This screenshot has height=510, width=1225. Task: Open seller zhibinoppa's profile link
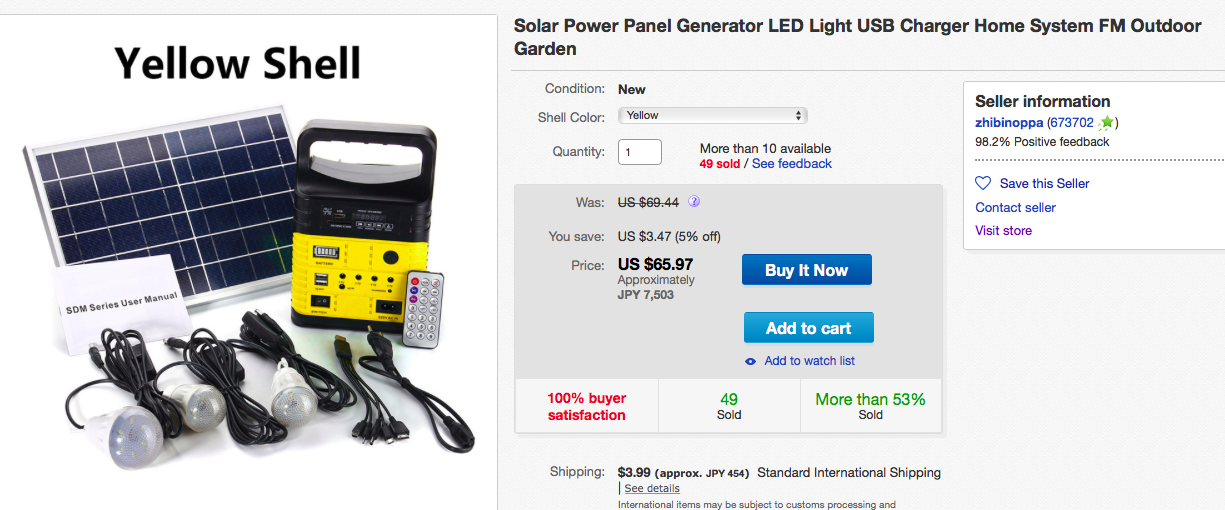1009,123
